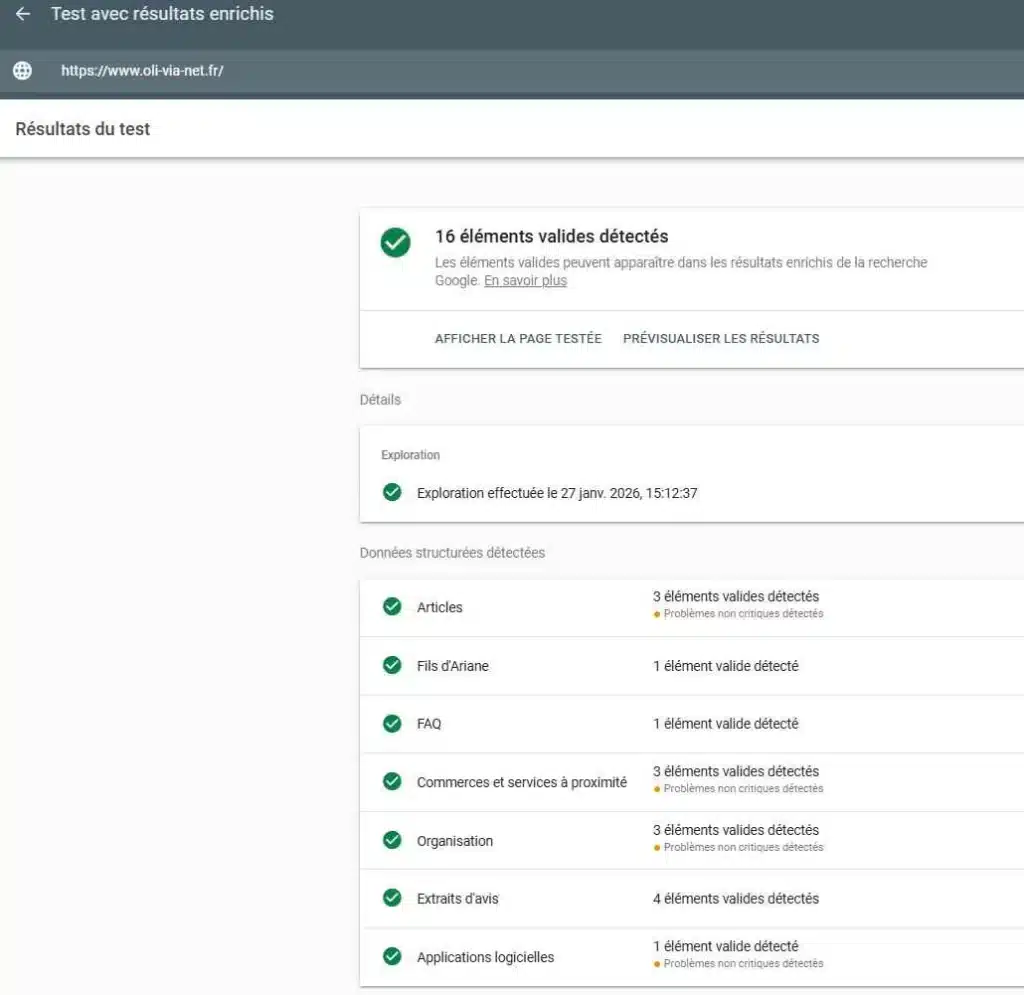The image size is (1024, 995).
Task: Click the globe icon next to the URL
Action: 21,70
